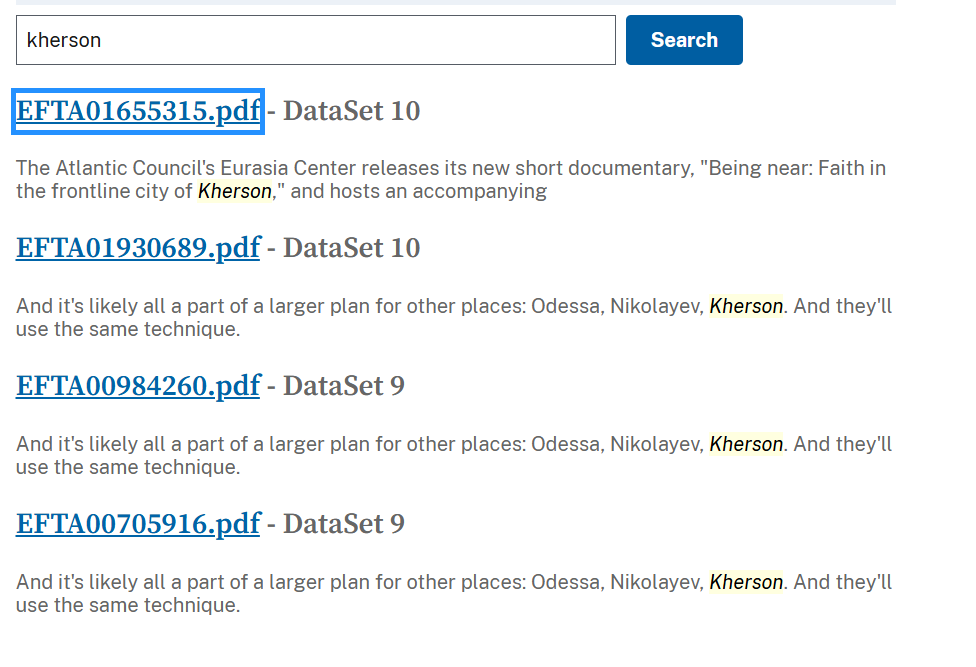The height and width of the screenshot is (667, 976).
Task: Click "and hosts an accompanying" snippet text
Action: [x=418, y=191]
